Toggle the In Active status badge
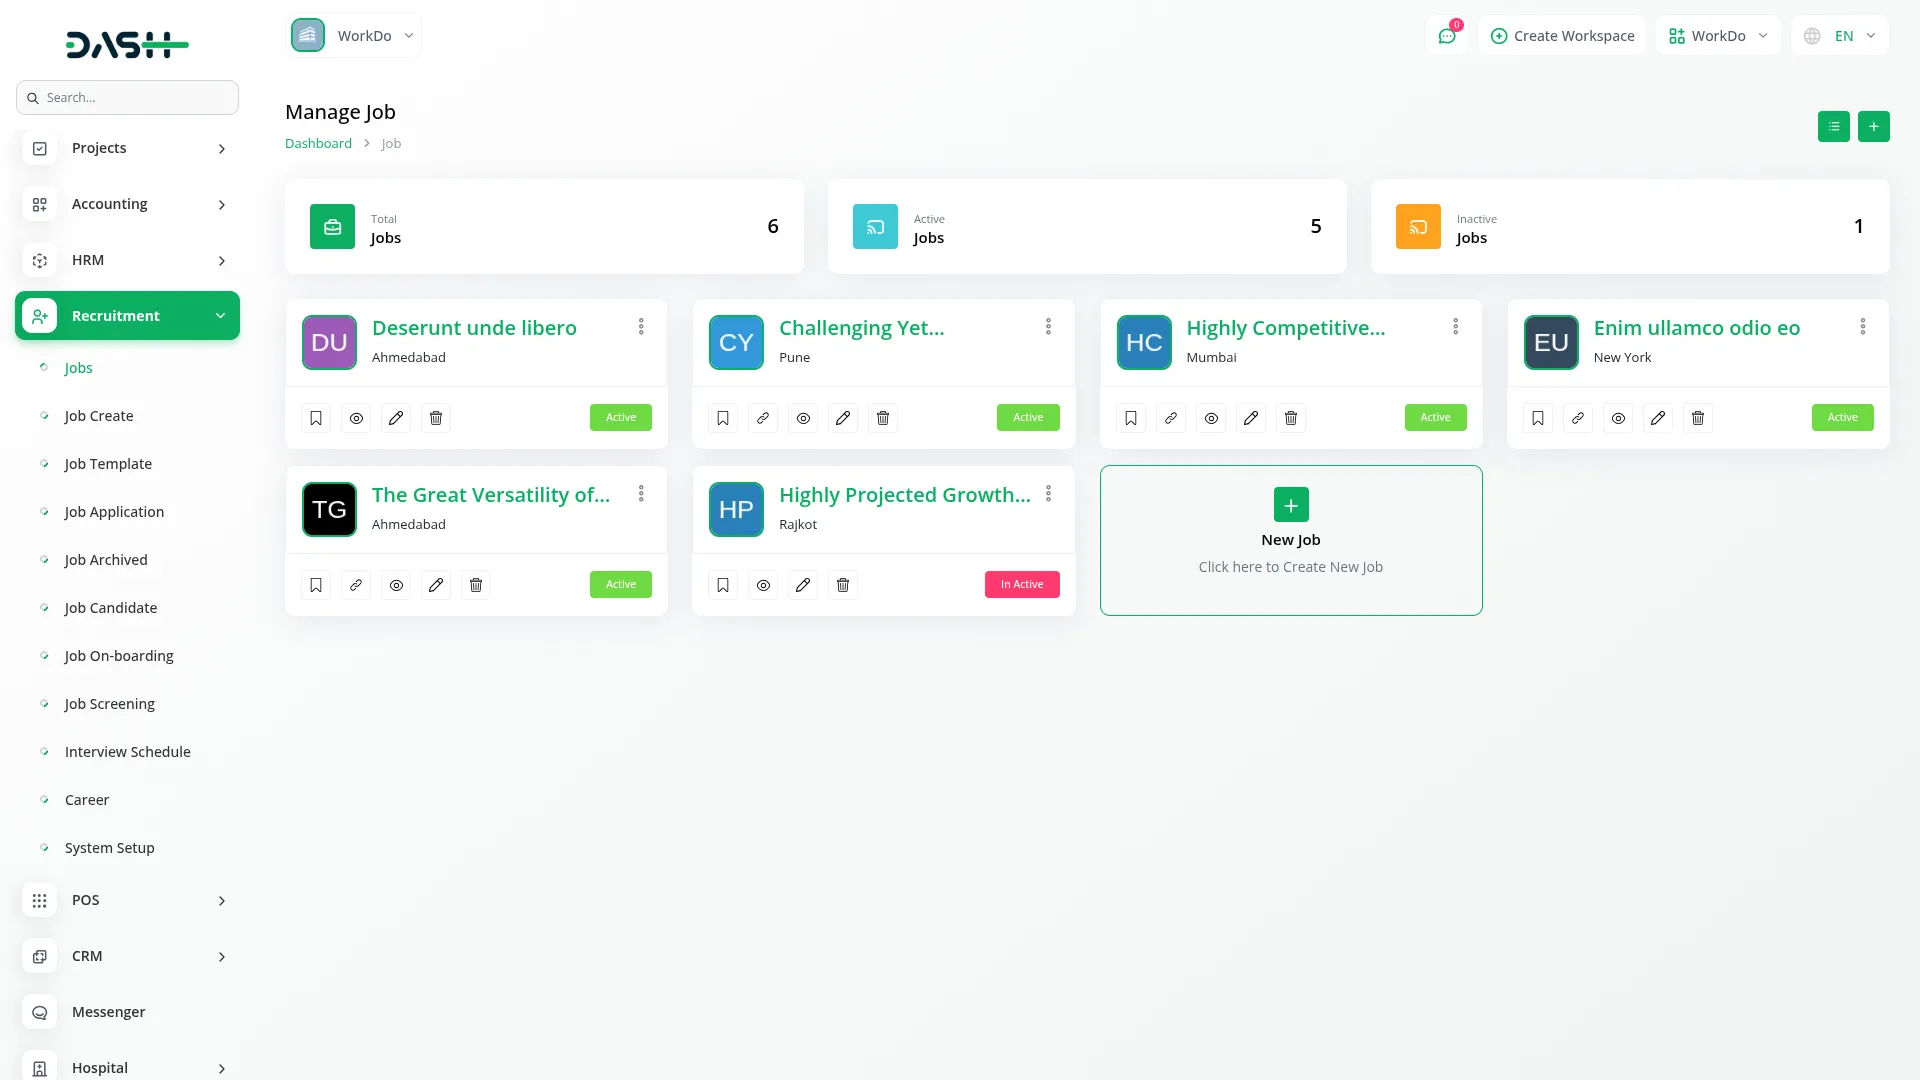The width and height of the screenshot is (1920, 1080). coord(1021,585)
